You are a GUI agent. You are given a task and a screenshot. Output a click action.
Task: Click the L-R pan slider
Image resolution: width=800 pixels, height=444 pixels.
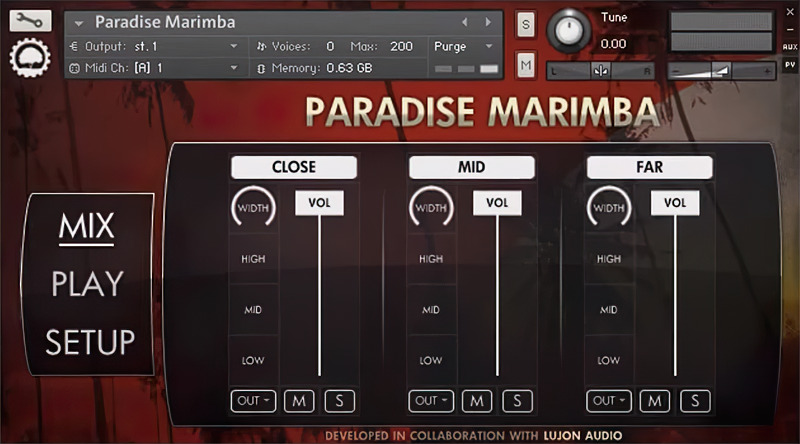(x=601, y=71)
